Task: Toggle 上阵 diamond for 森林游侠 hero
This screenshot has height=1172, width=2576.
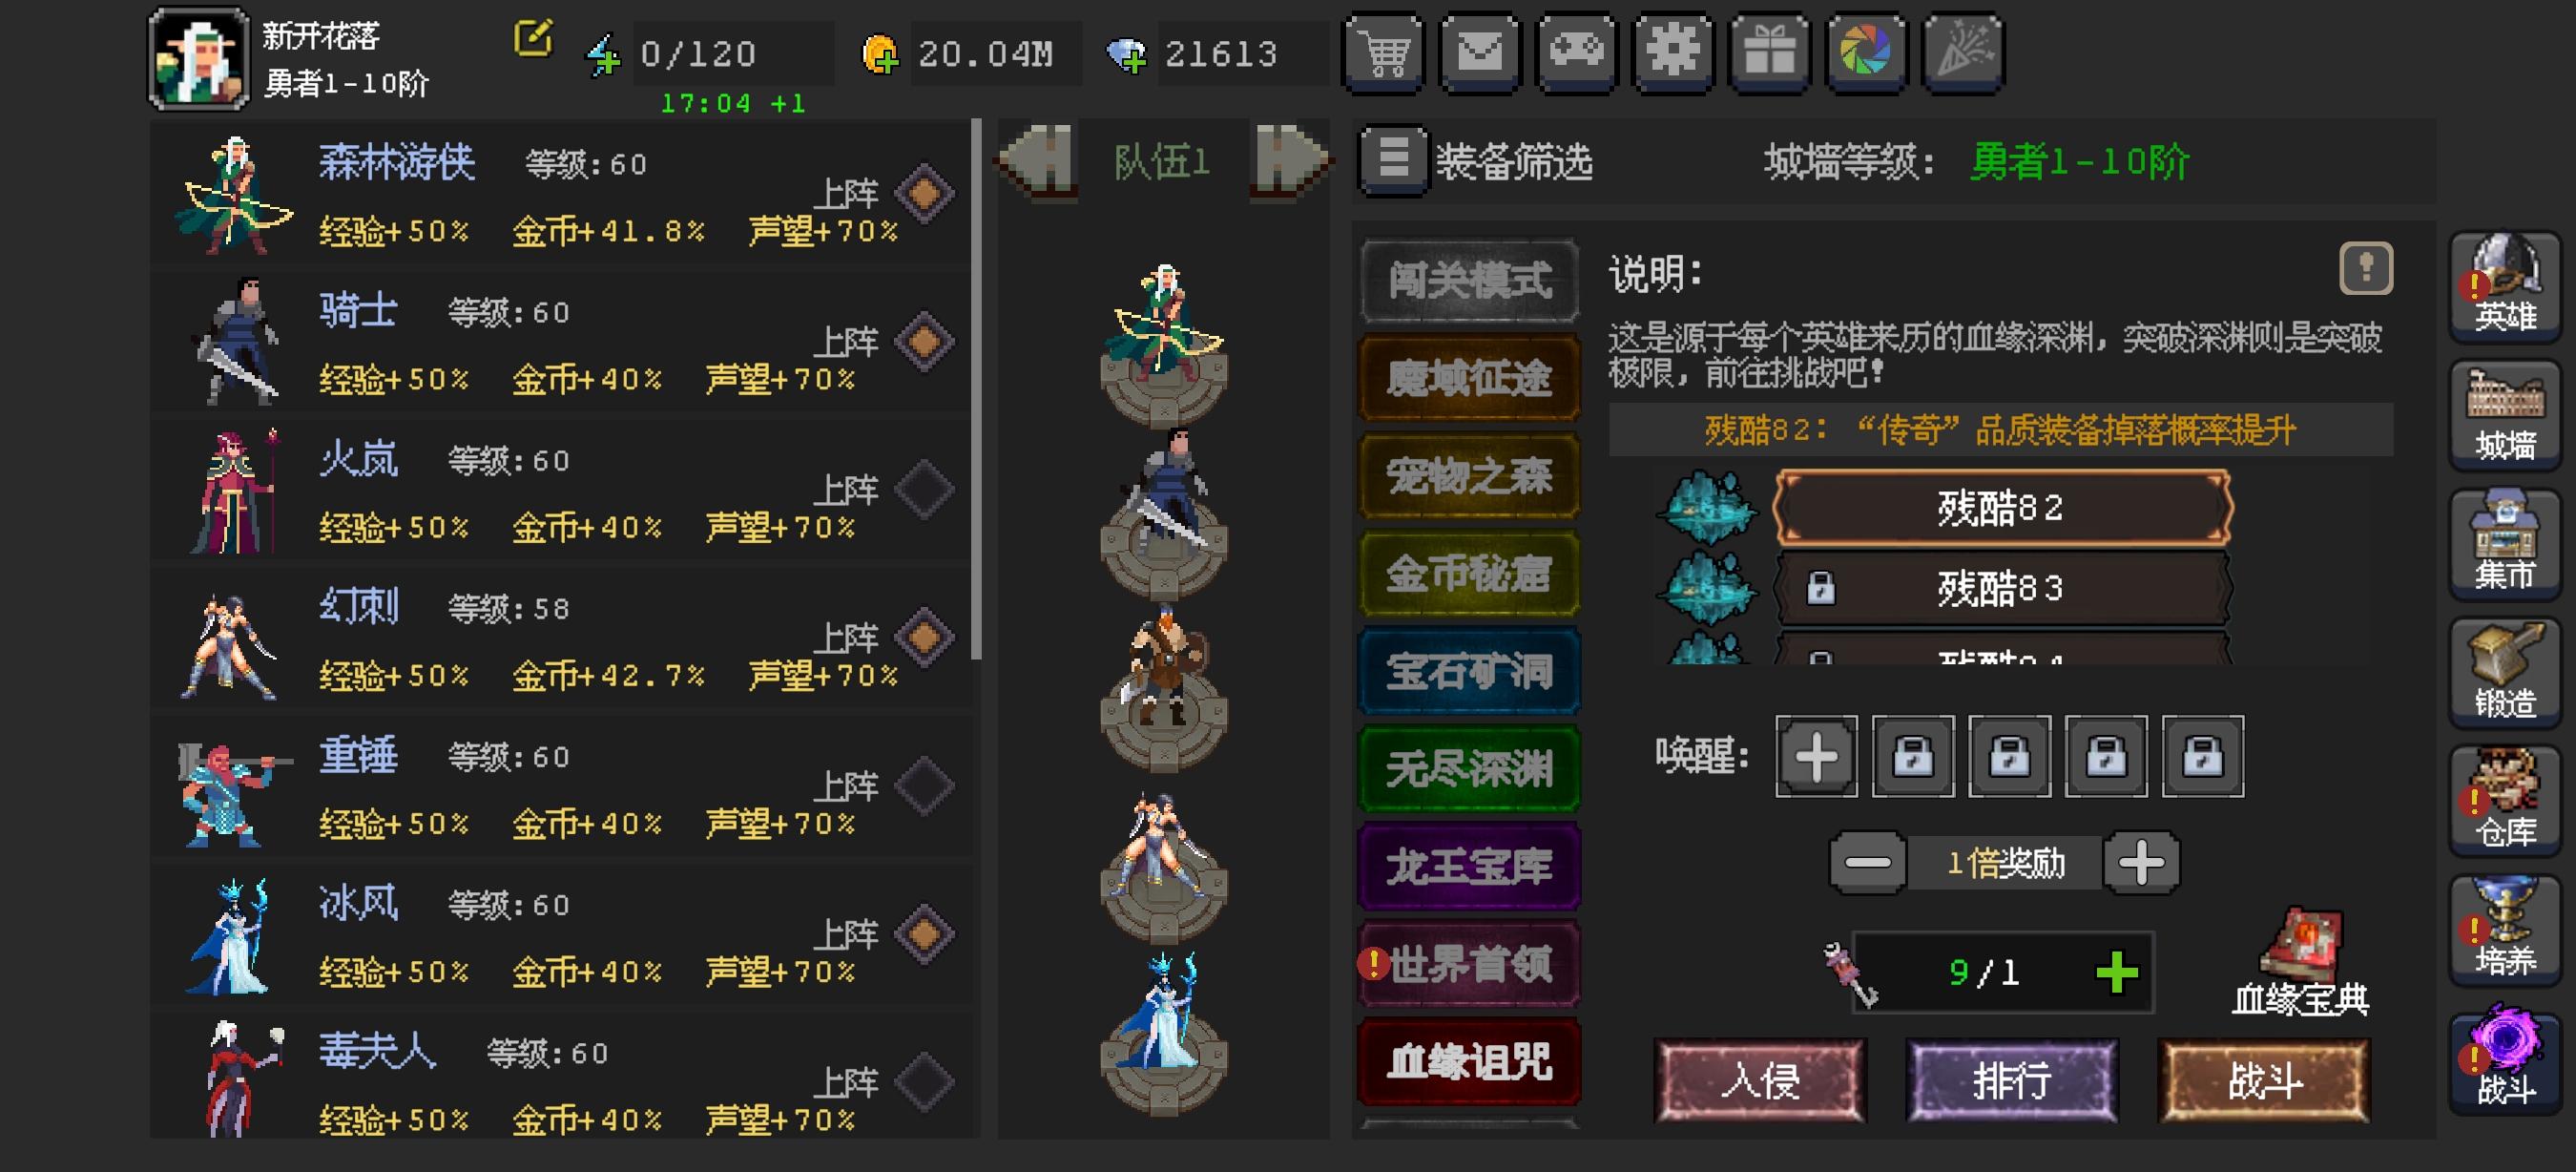Action: pos(923,193)
